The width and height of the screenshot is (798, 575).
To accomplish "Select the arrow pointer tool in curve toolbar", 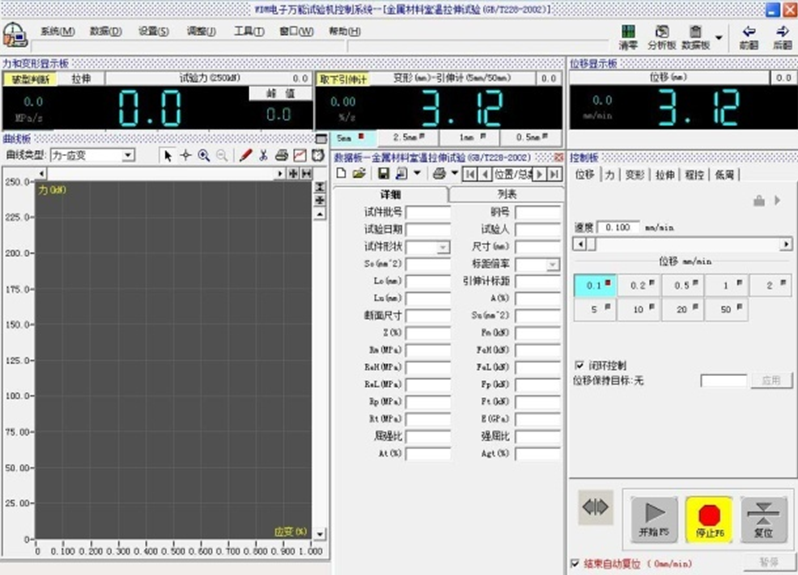I will point(168,155).
